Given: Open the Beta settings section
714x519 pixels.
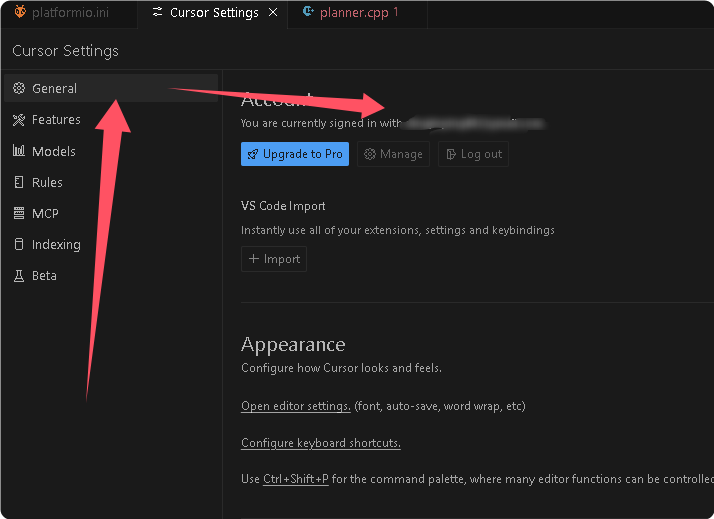Looking at the screenshot, I should [111, 275].
